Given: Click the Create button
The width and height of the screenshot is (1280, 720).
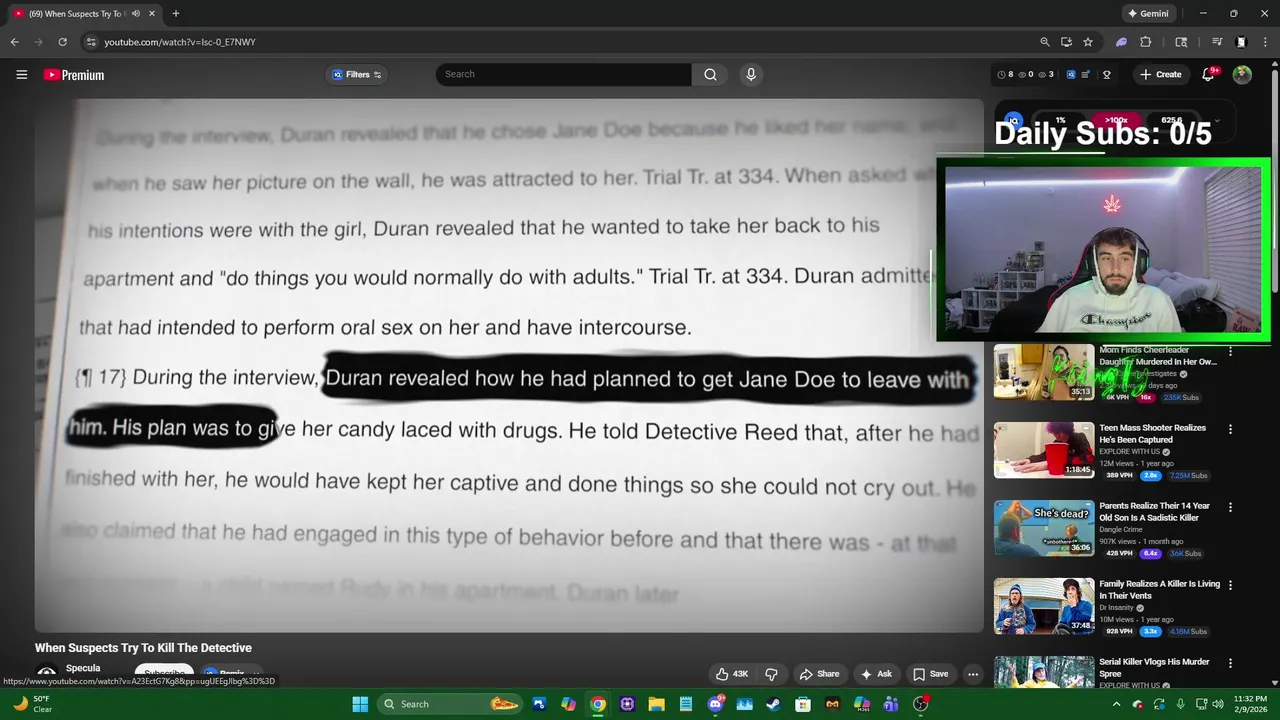Looking at the screenshot, I should [x=1161, y=75].
